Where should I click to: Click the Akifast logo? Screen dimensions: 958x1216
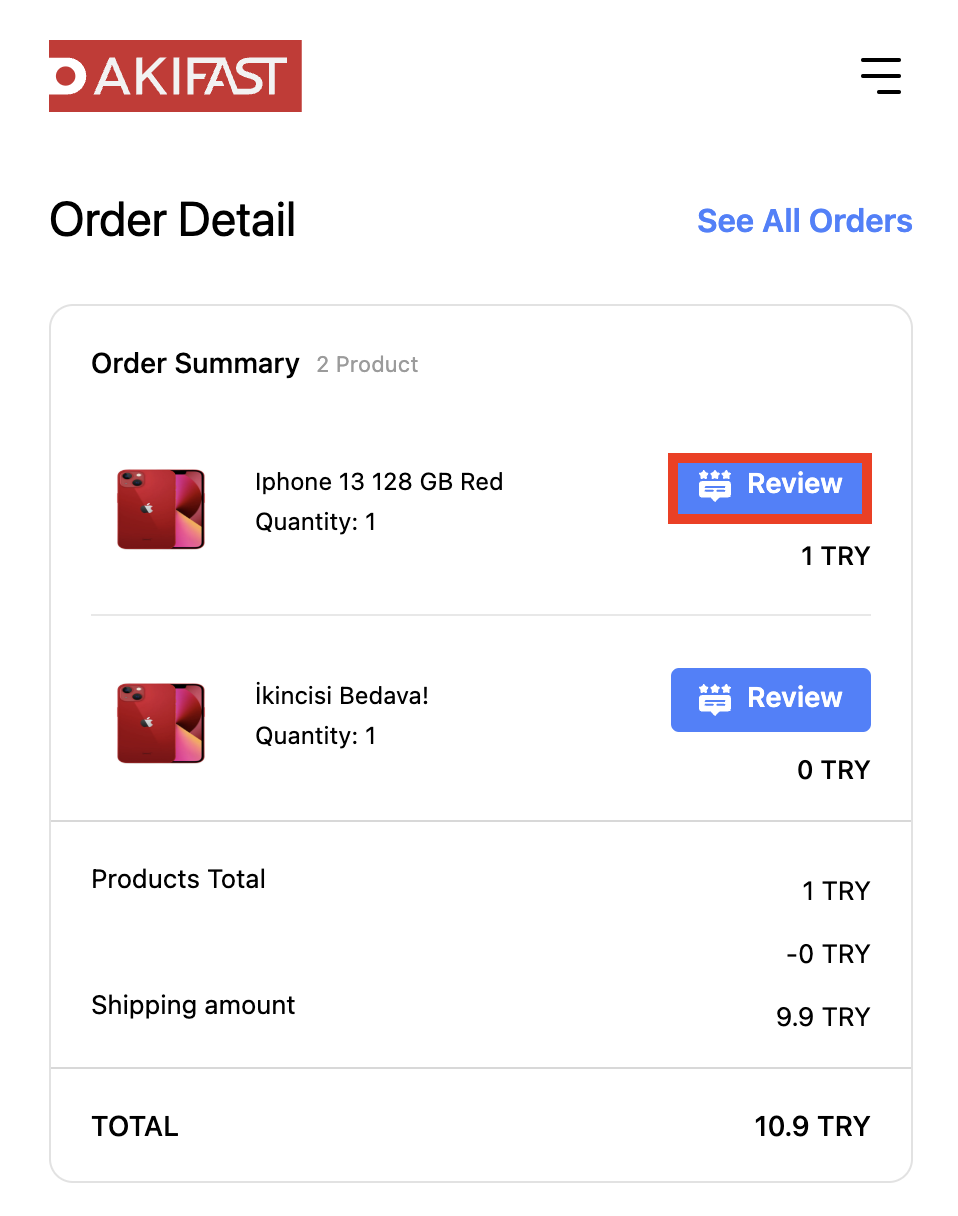pyautogui.click(x=175, y=76)
